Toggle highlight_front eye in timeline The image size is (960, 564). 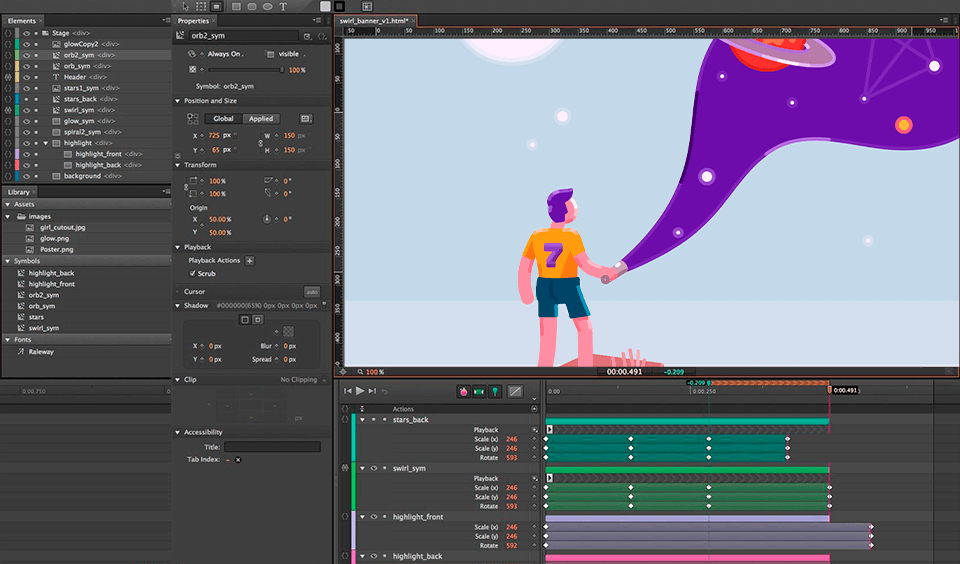373,517
